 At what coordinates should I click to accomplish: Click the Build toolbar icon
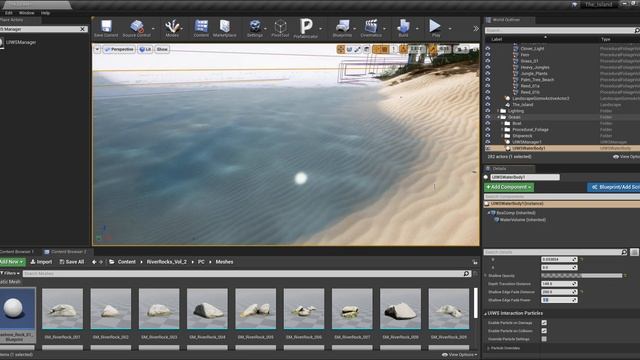[403, 28]
